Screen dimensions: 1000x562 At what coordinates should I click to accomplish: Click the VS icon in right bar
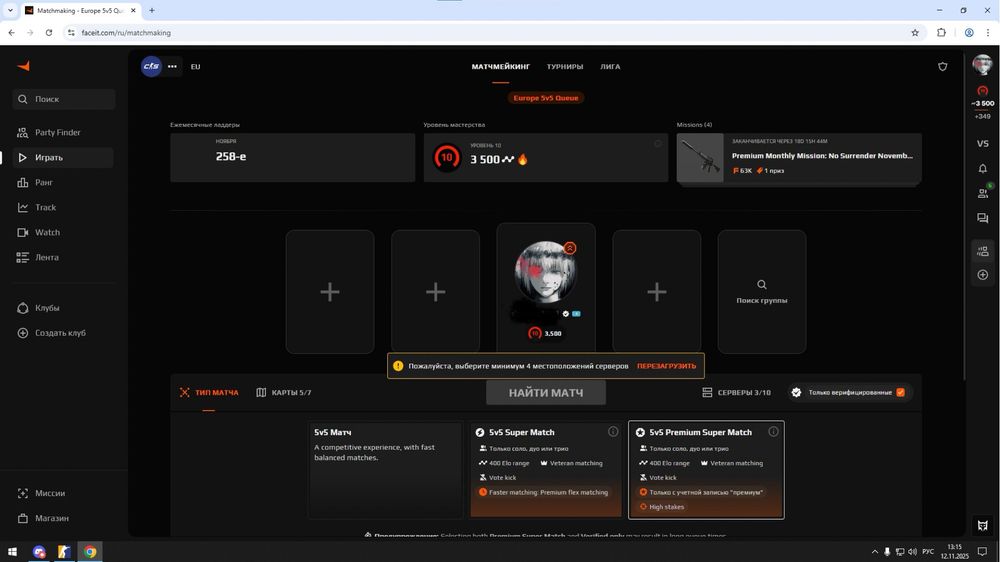tap(983, 144)
